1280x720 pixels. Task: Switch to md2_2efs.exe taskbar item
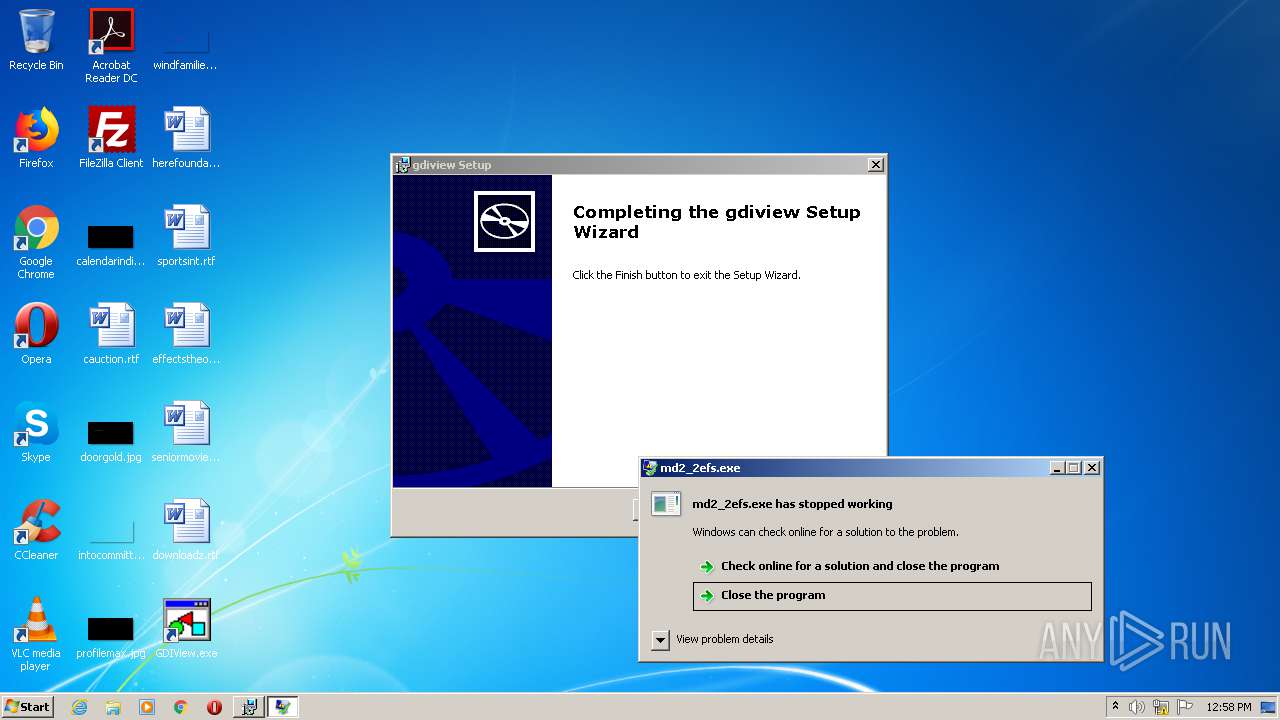[x=283, y=707]
